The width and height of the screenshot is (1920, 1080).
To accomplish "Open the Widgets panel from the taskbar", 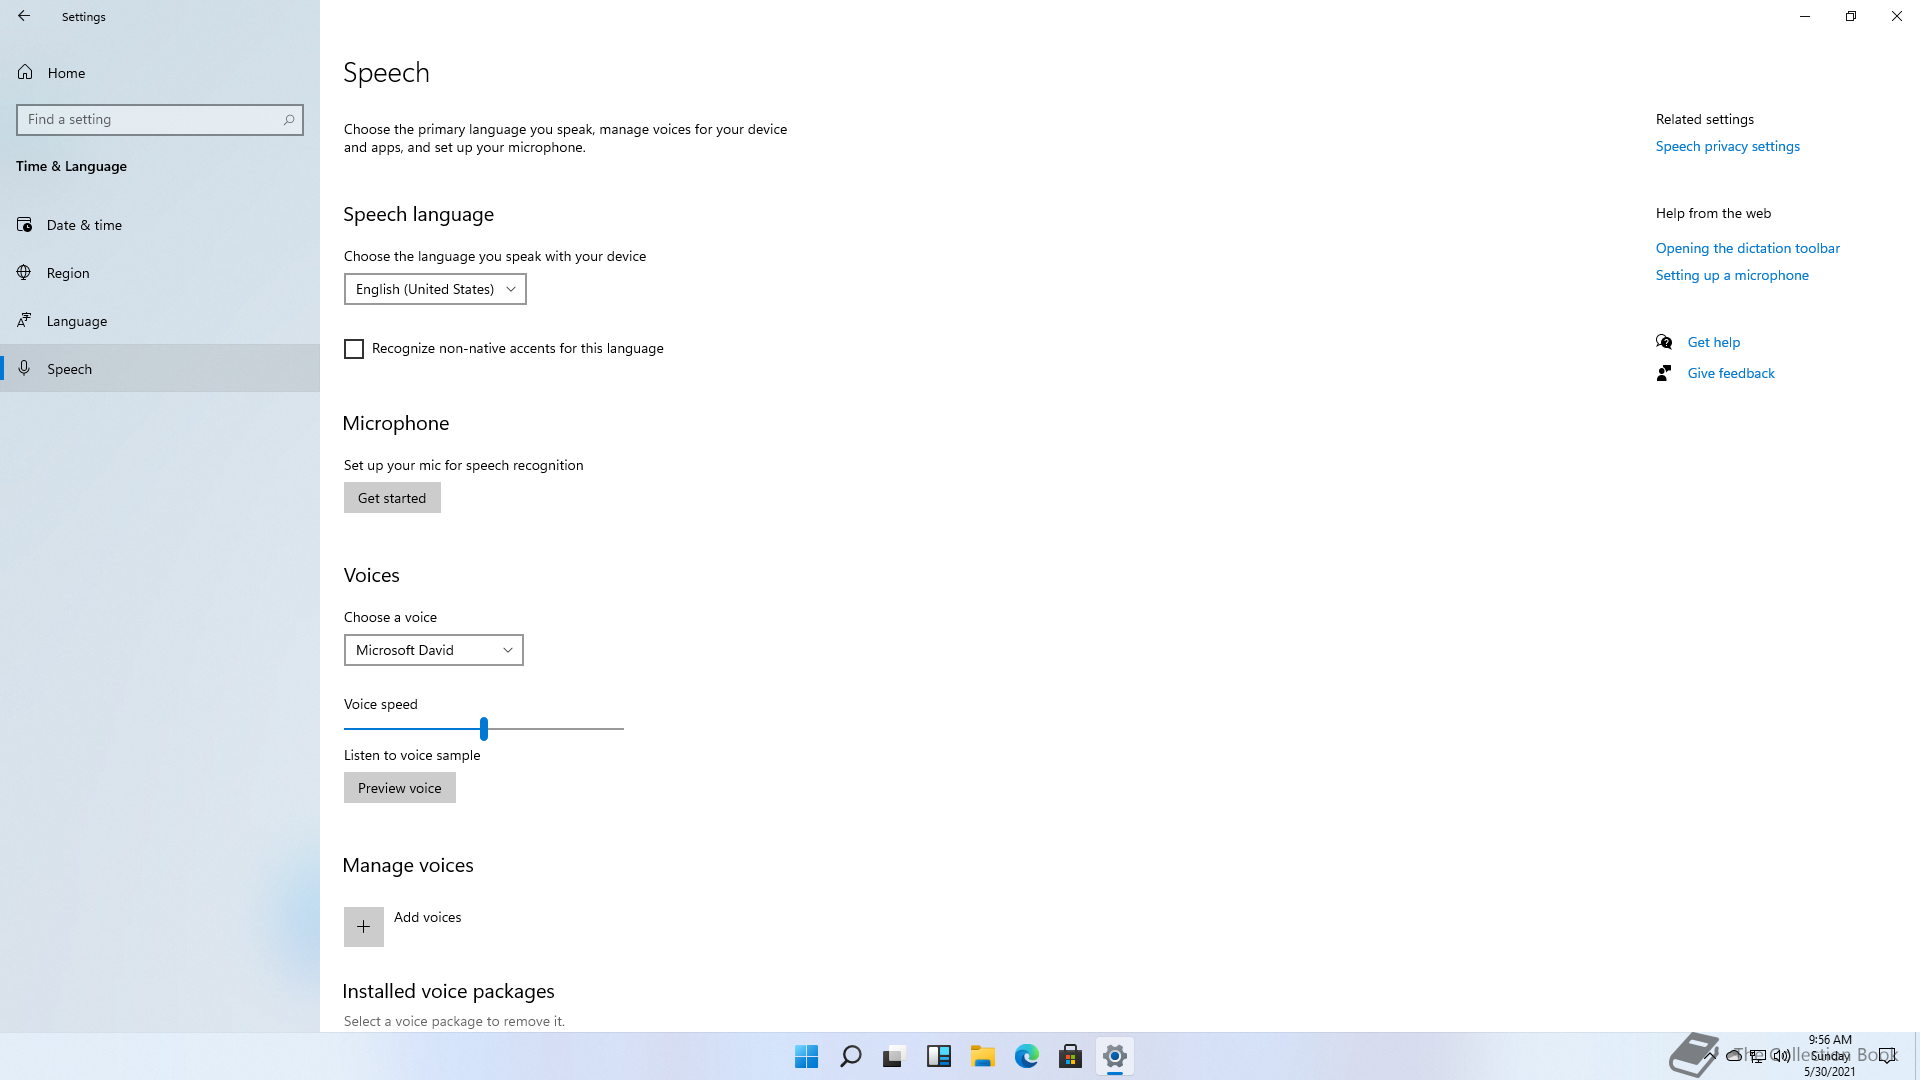I will [x=938, y=1056].
